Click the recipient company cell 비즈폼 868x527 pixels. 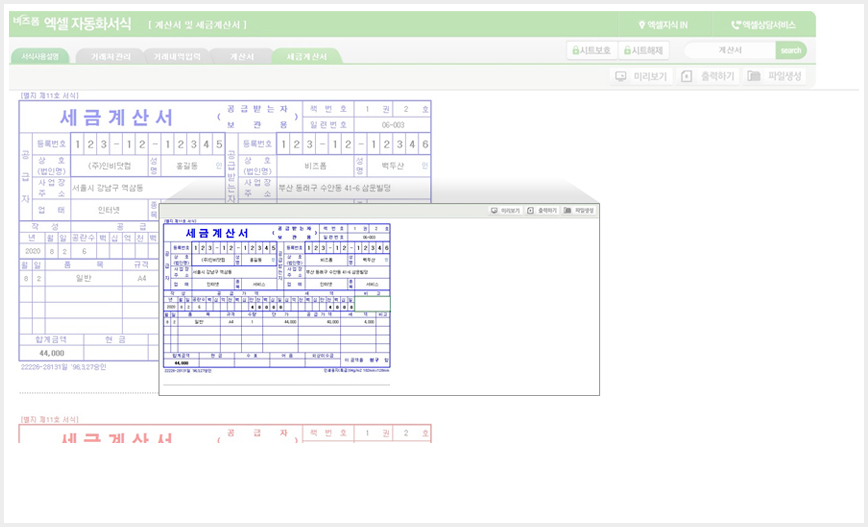(315, 166)
